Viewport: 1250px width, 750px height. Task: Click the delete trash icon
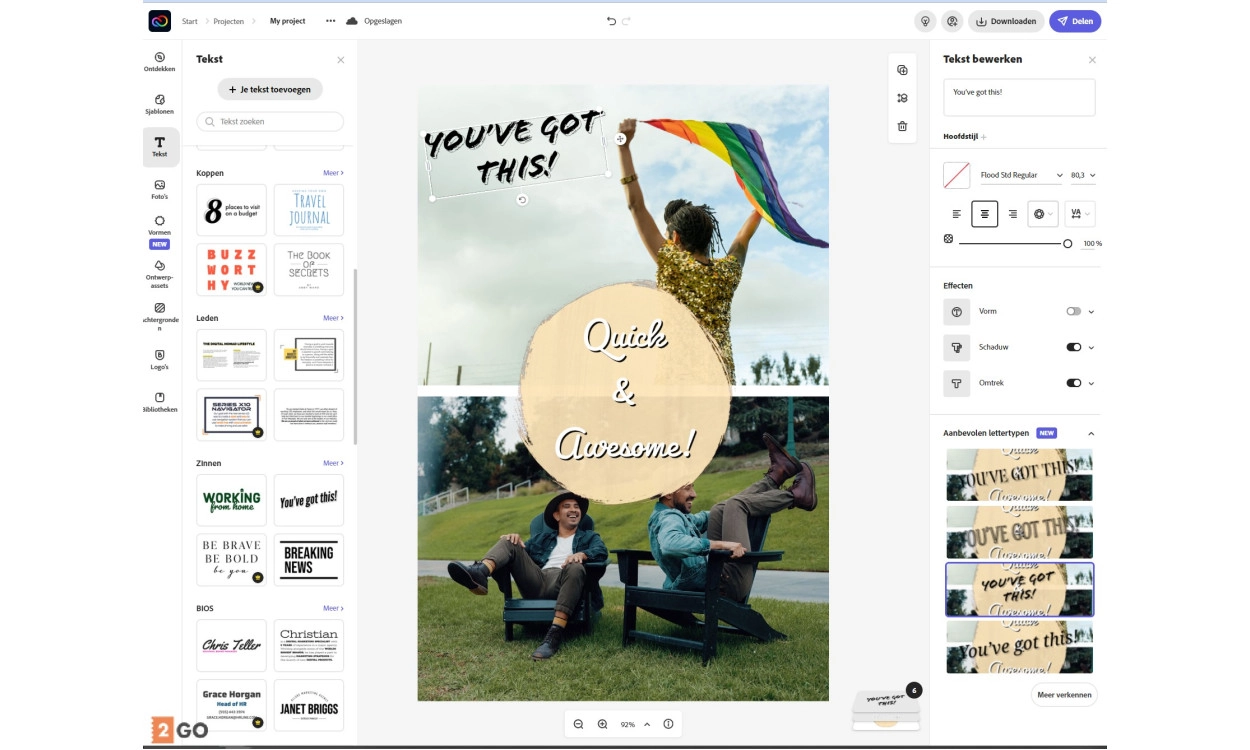tap(902, 126)
